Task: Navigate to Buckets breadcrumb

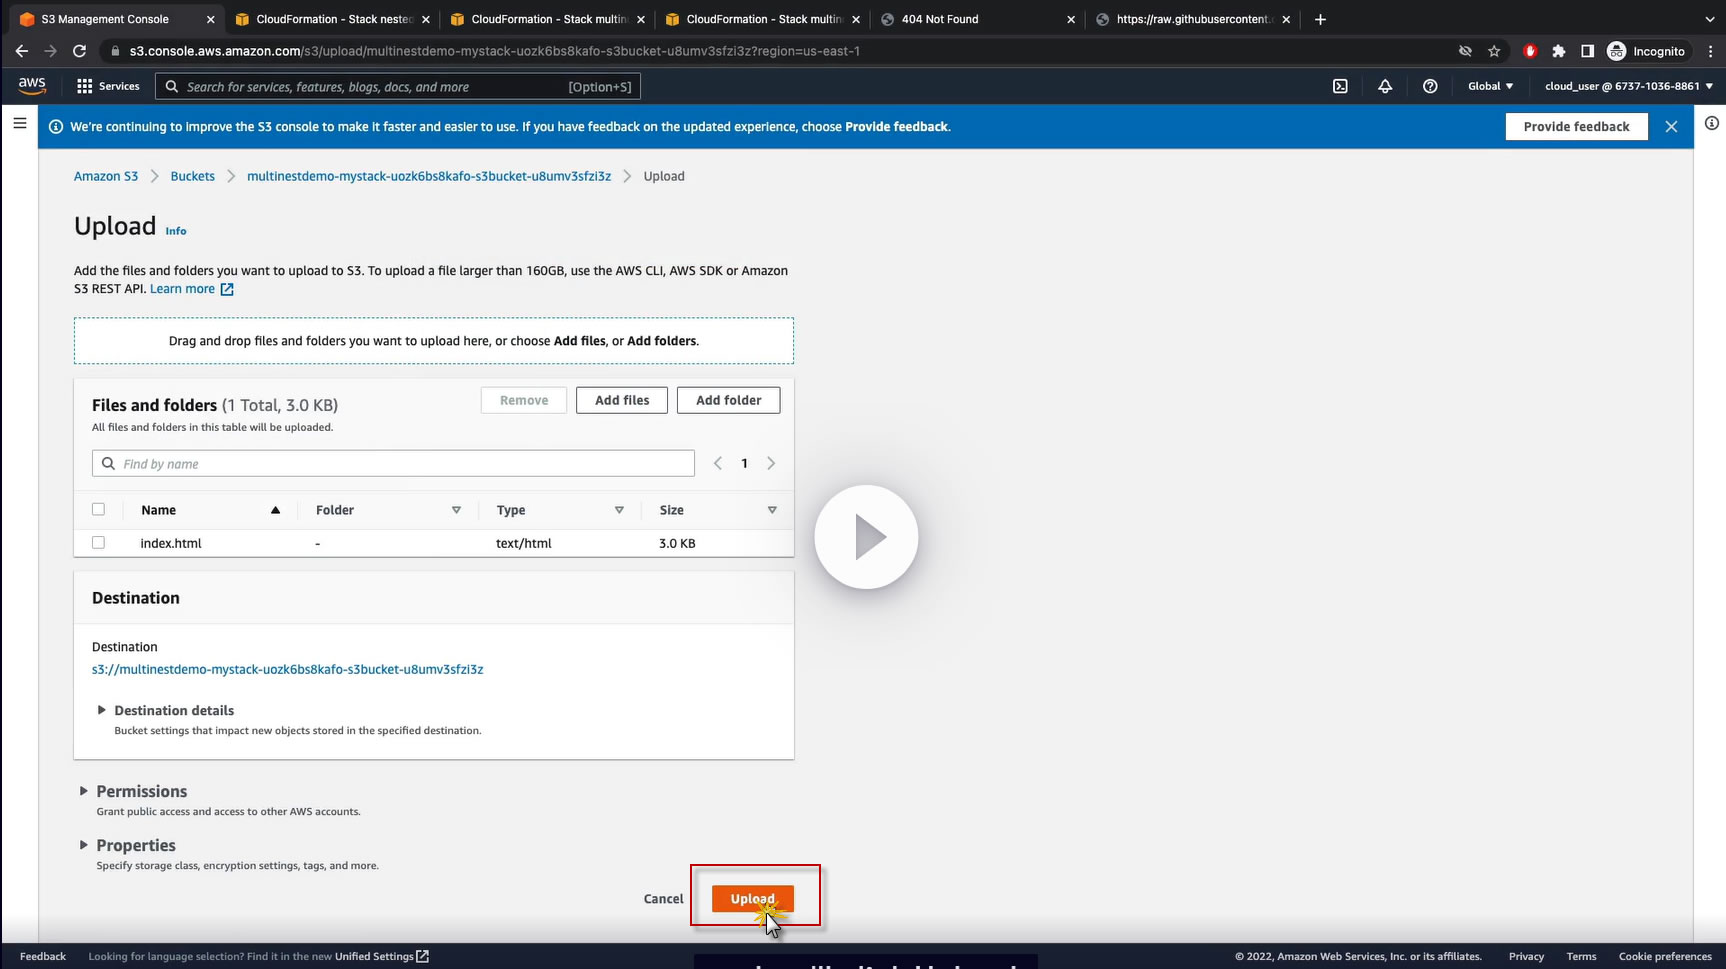Action: coord(192,176)
